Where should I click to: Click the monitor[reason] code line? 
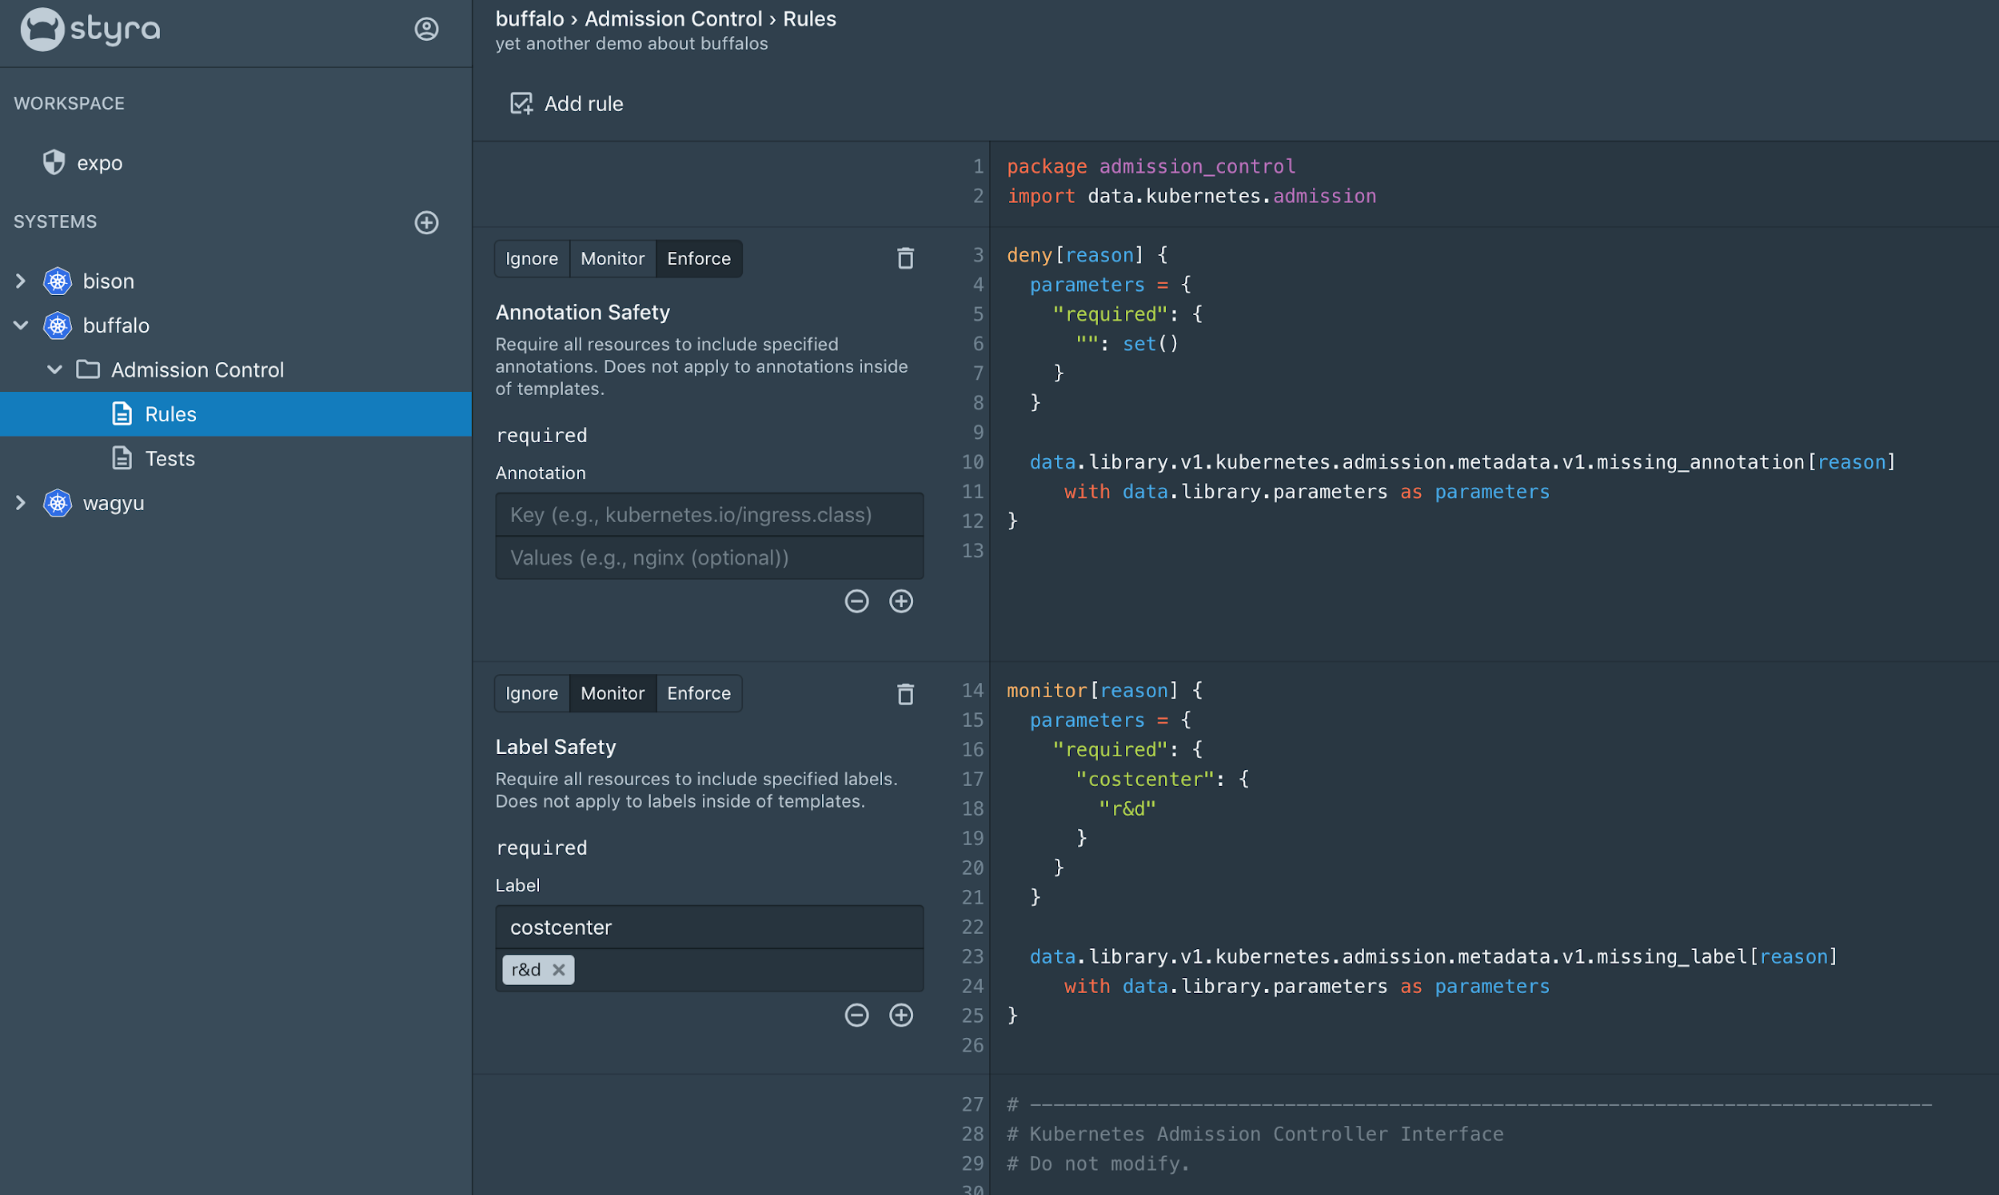1104,690
